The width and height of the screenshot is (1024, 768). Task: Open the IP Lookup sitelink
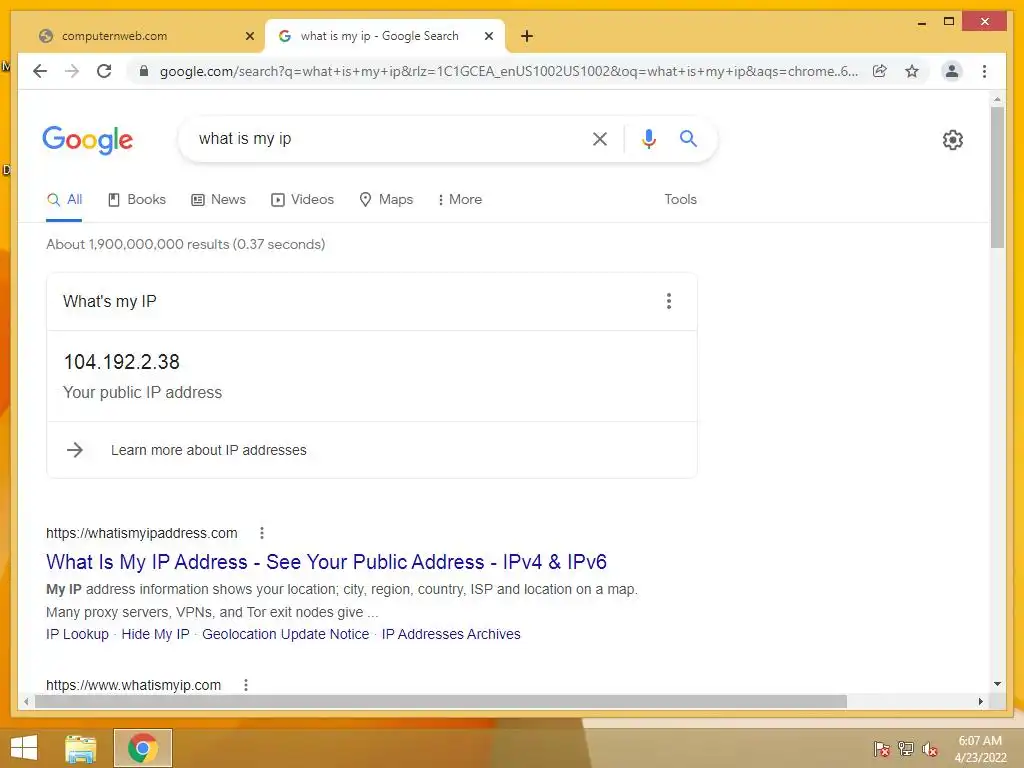pos(77,634)
